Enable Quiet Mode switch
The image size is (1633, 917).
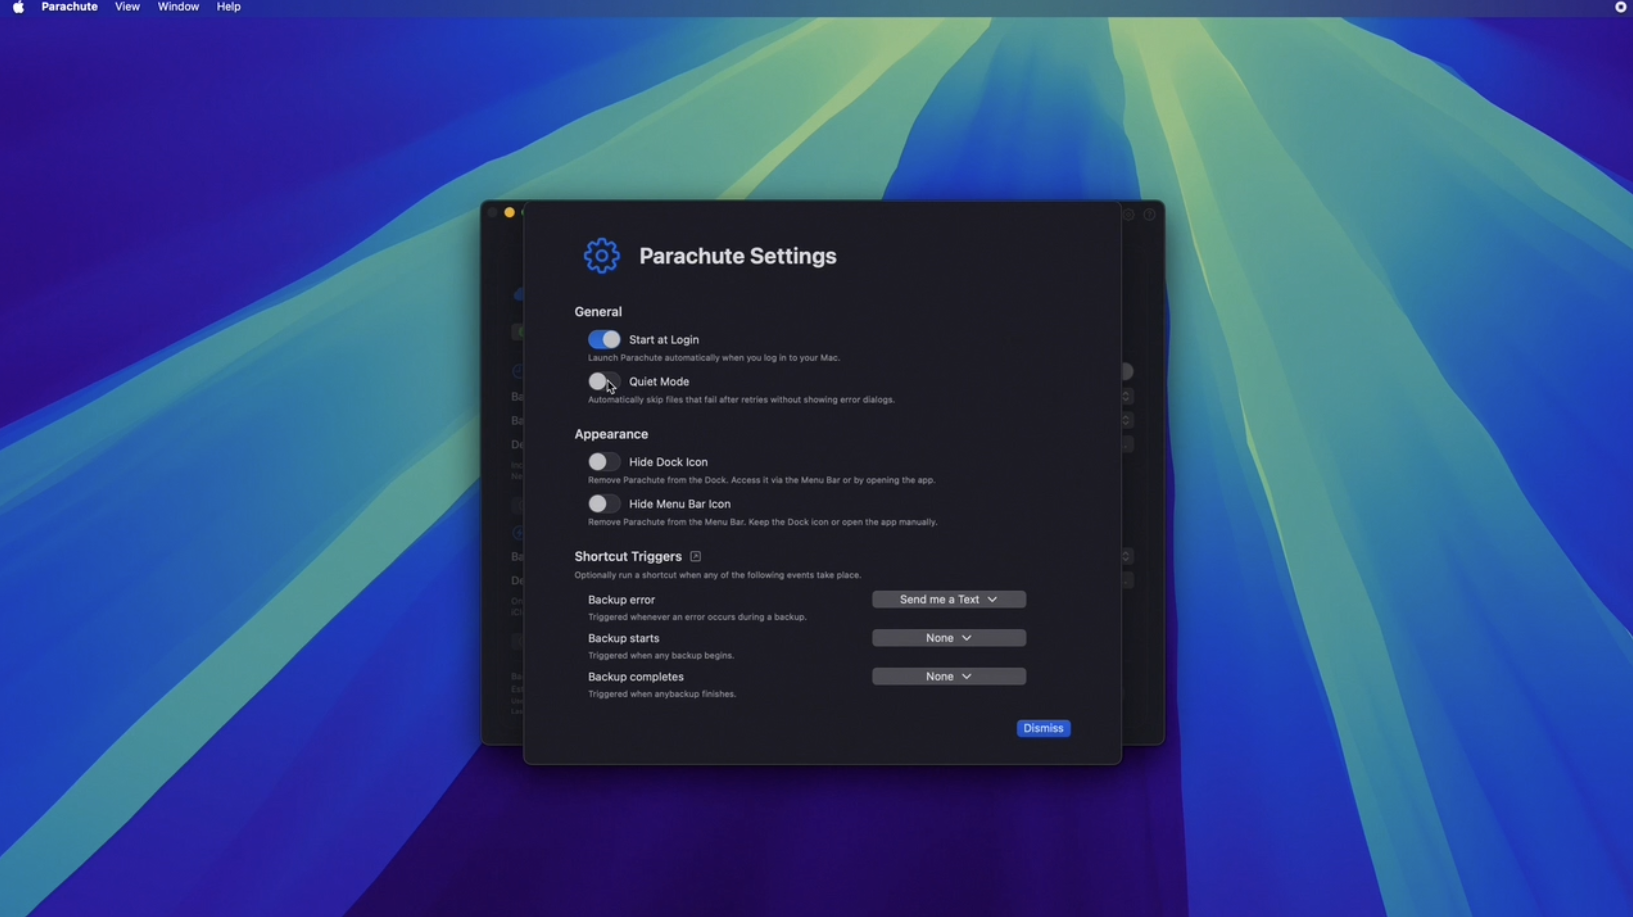pos(604,381)
